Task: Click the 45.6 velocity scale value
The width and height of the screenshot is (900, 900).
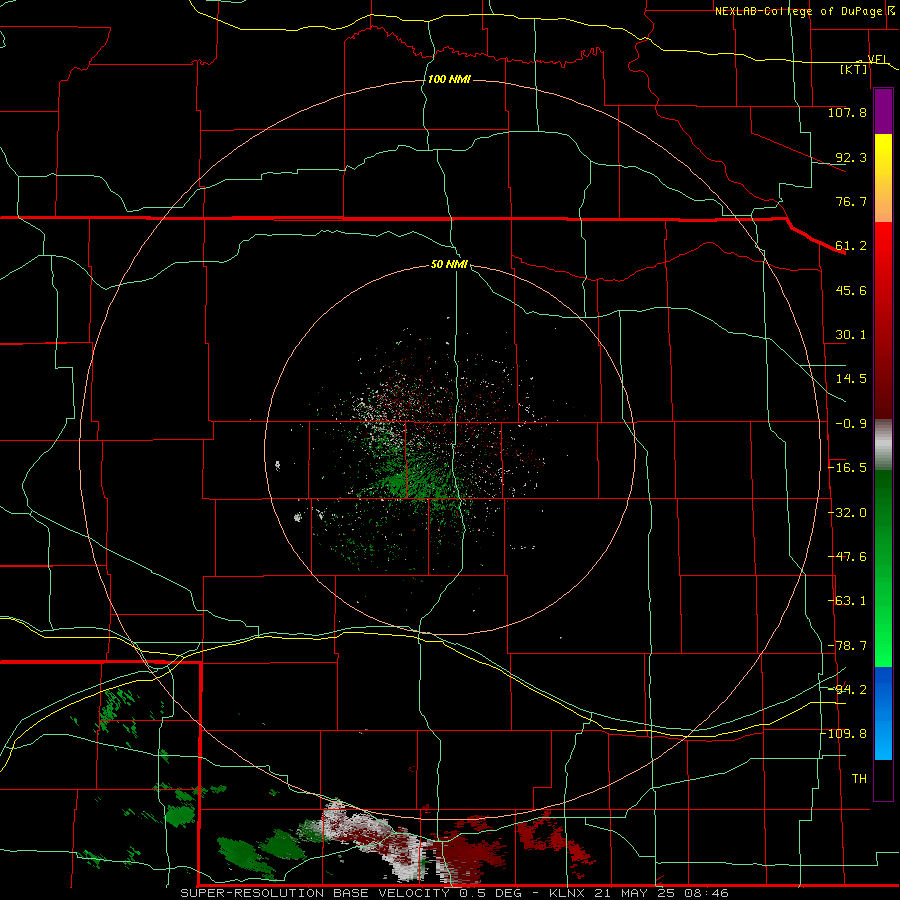Action: tap(851, 291)
